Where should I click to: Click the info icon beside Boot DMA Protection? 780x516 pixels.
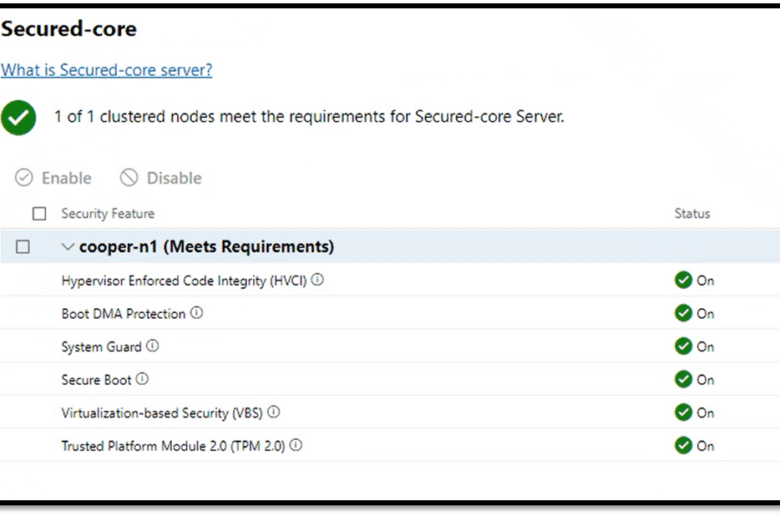pyautogui.click(x=197, y=312)
